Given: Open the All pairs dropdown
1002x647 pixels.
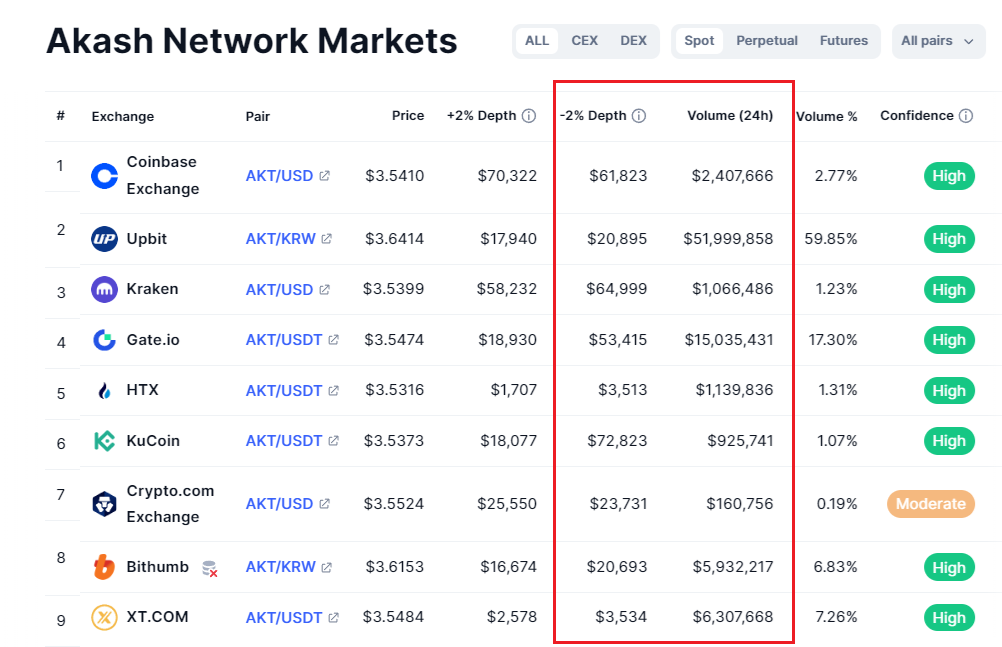Looking at the screenshot, I should pos(938,41).
